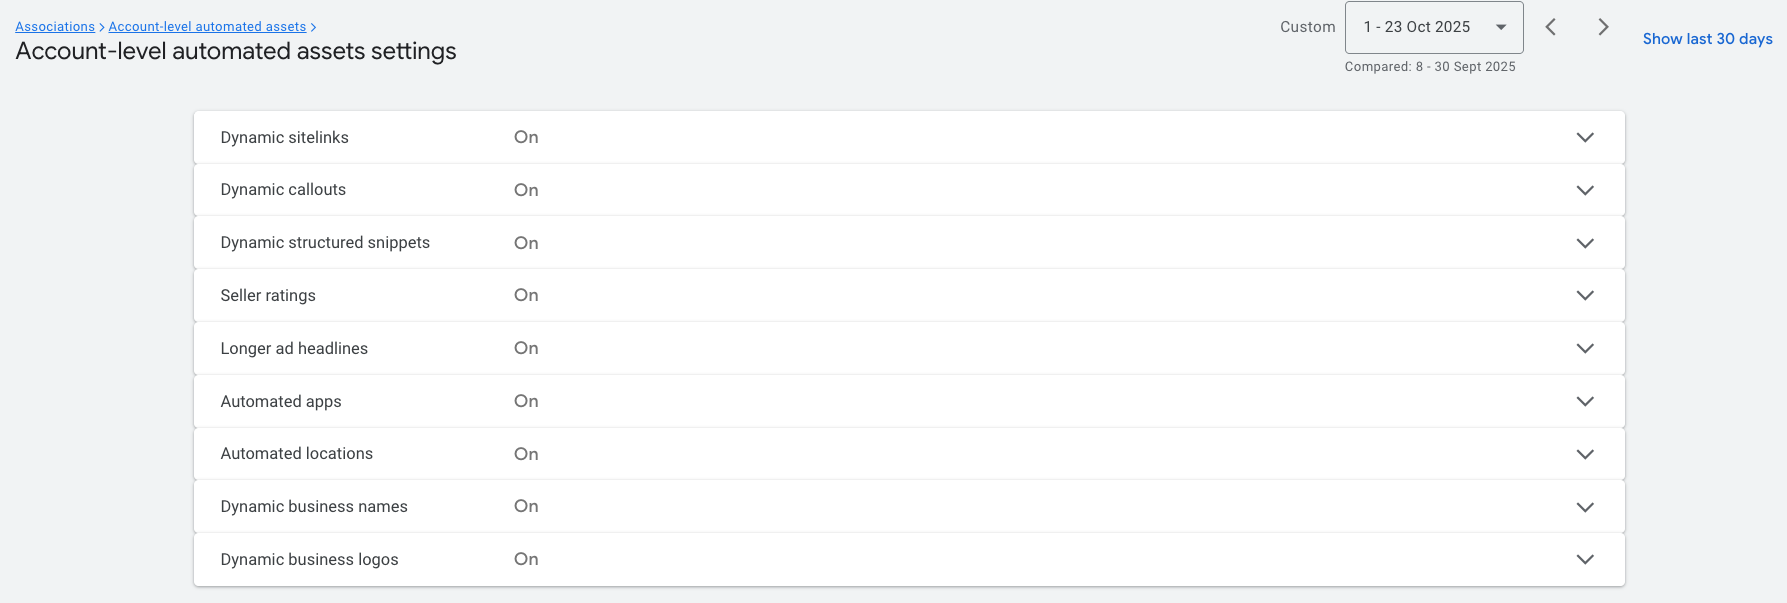Screen dimensions: 1787x603
Task: Expand the Automated apps chevron
Action: (x=1585, y=401)
